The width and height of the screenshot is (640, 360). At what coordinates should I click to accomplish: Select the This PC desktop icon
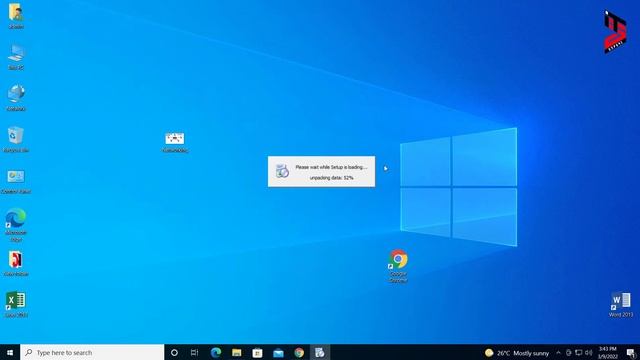[16, 57]
